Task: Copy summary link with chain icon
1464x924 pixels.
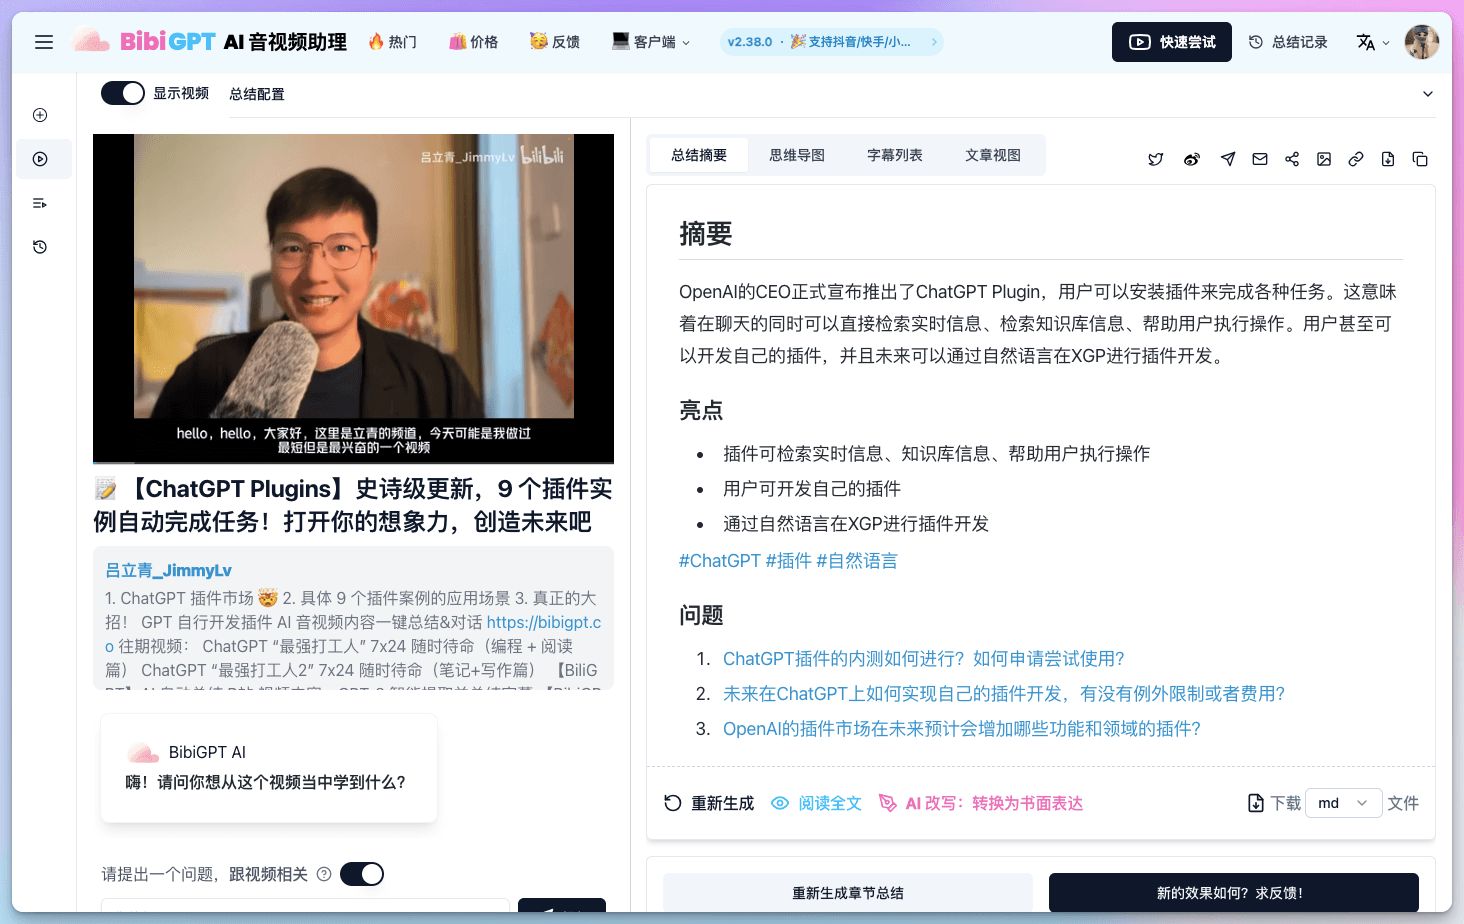Action: [1356, 159]
